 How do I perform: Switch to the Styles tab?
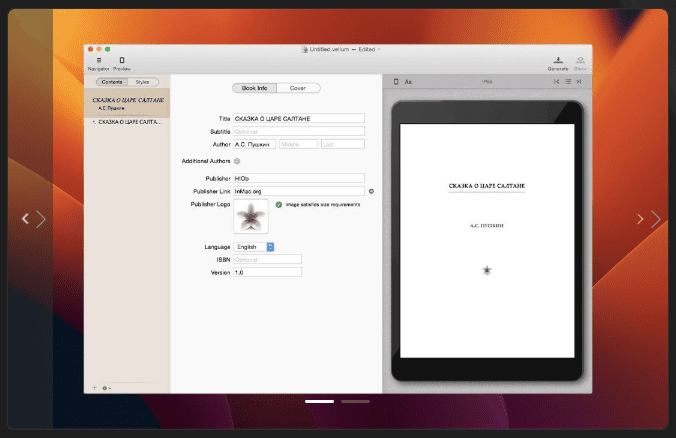tap(143, 82)
